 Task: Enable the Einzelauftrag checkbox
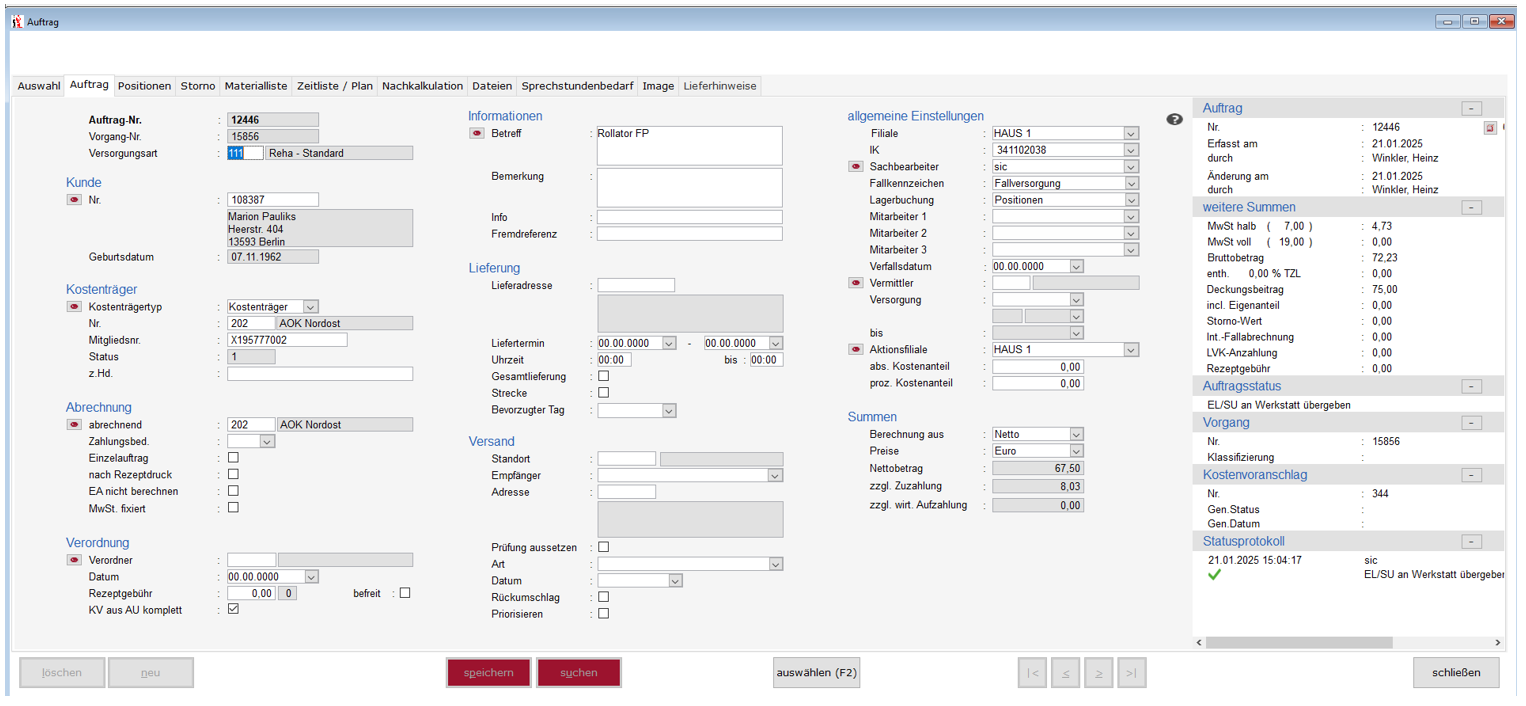[x=233, y=458]
